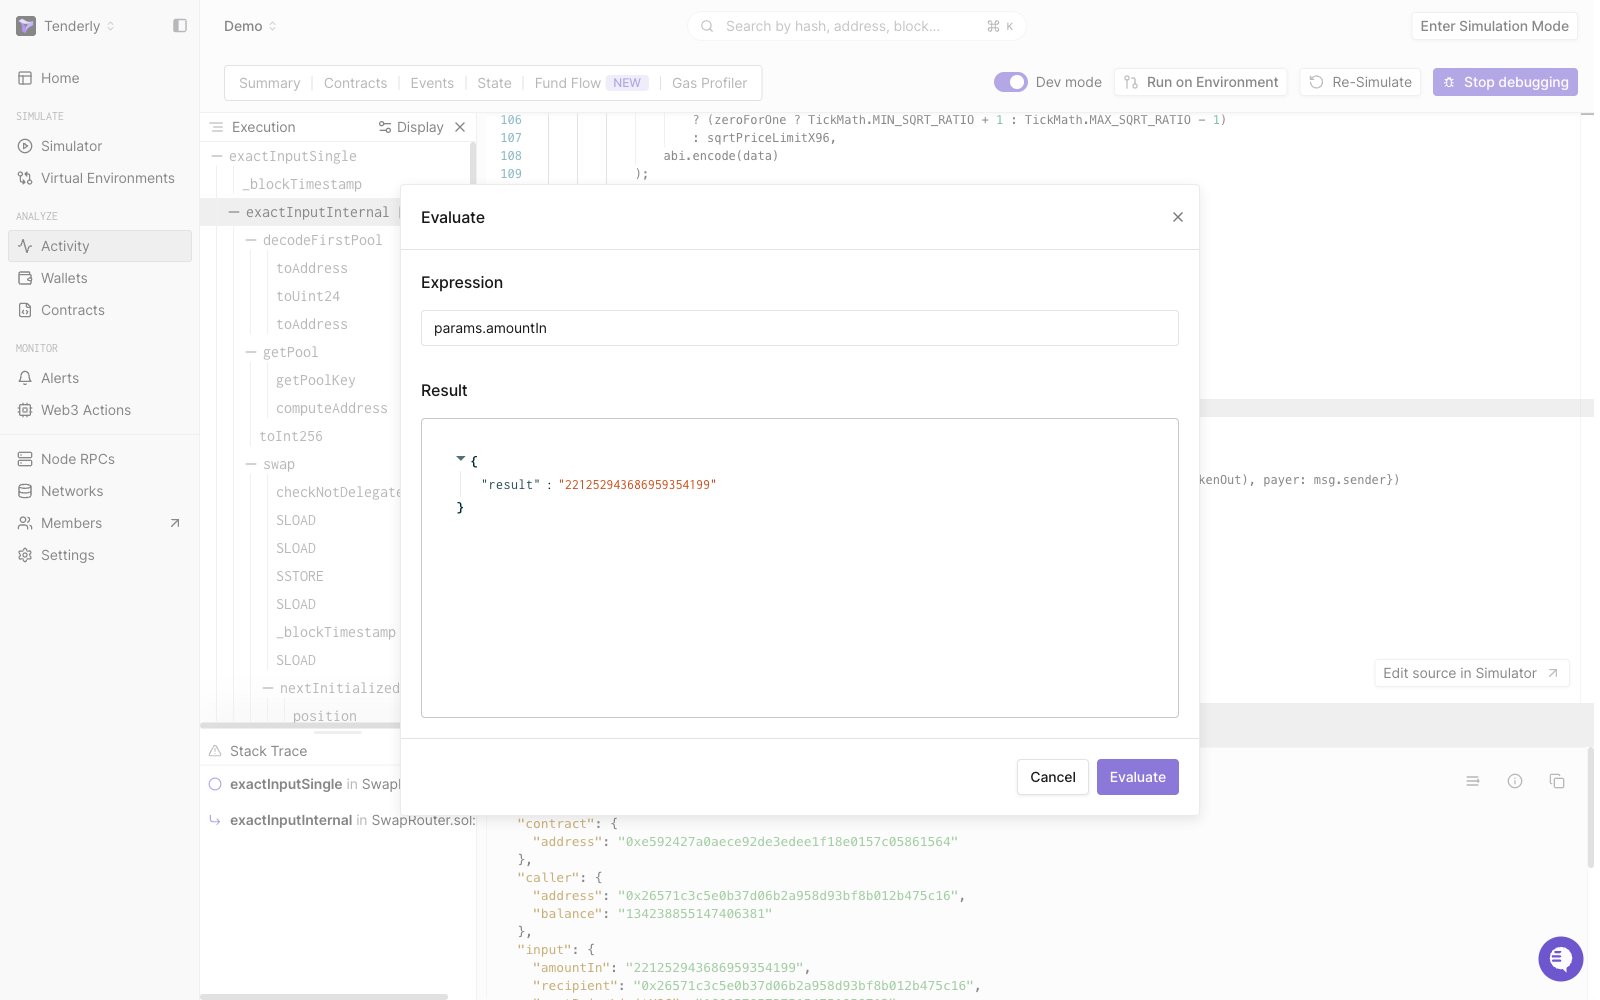Image resolution: width=1600 pixels, height=1000 pixels.
Task: Close the Execution panel
Action: click(460, 127)
